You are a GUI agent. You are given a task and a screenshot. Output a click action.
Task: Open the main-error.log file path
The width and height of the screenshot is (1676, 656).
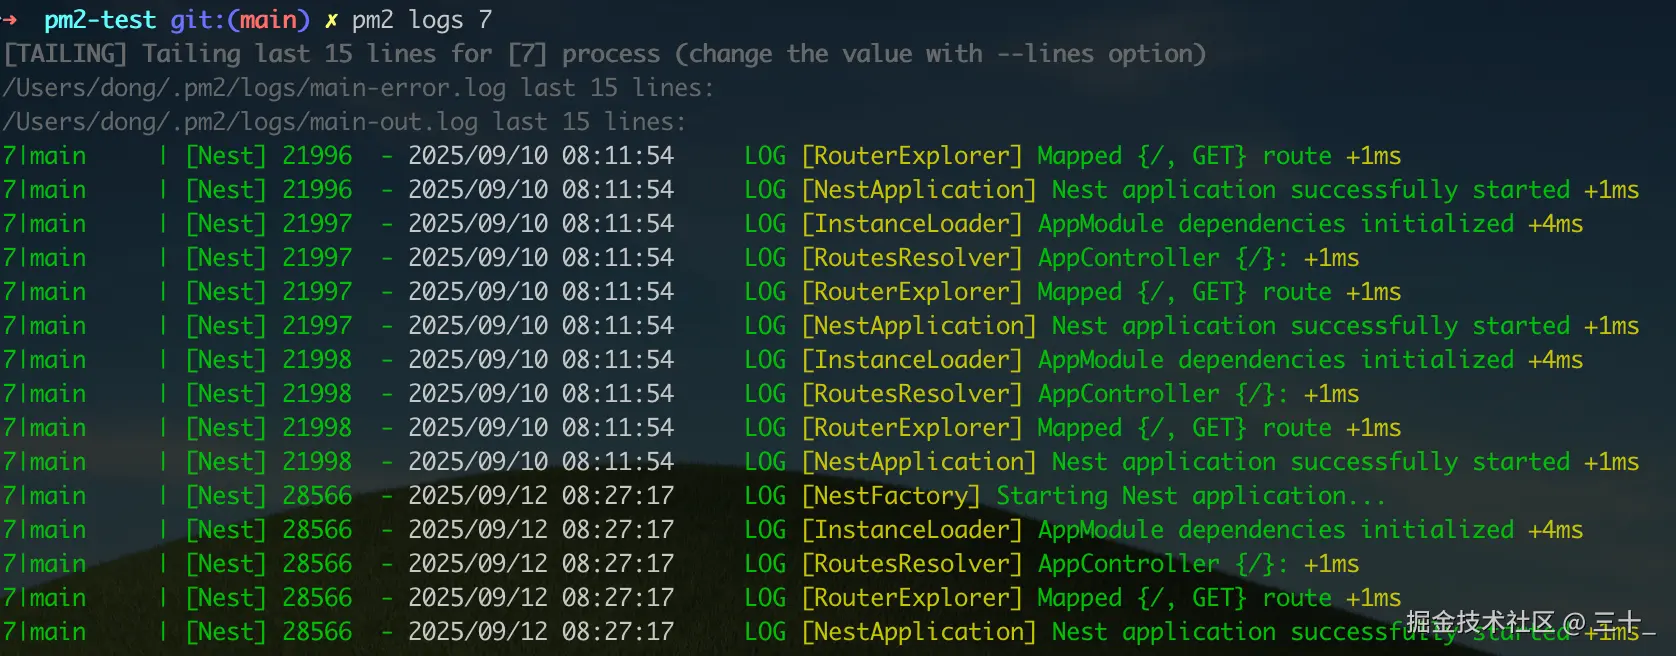pos(254,88)
